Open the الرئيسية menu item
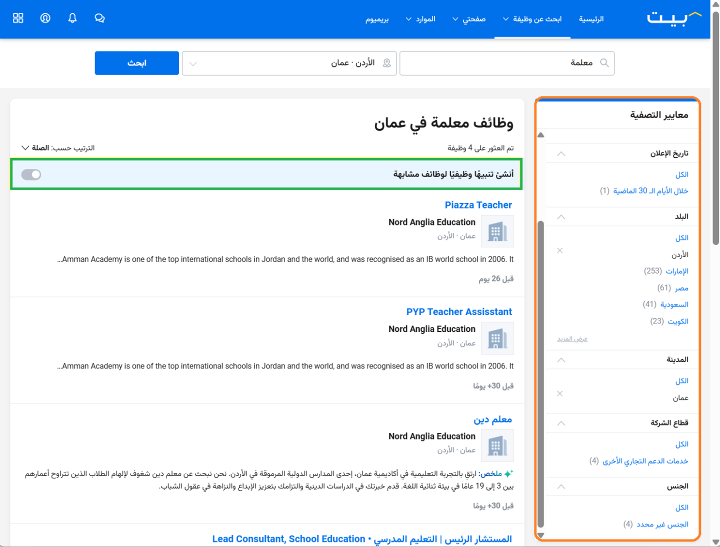Viewport: 720px width, 547px height. (591, 19)
